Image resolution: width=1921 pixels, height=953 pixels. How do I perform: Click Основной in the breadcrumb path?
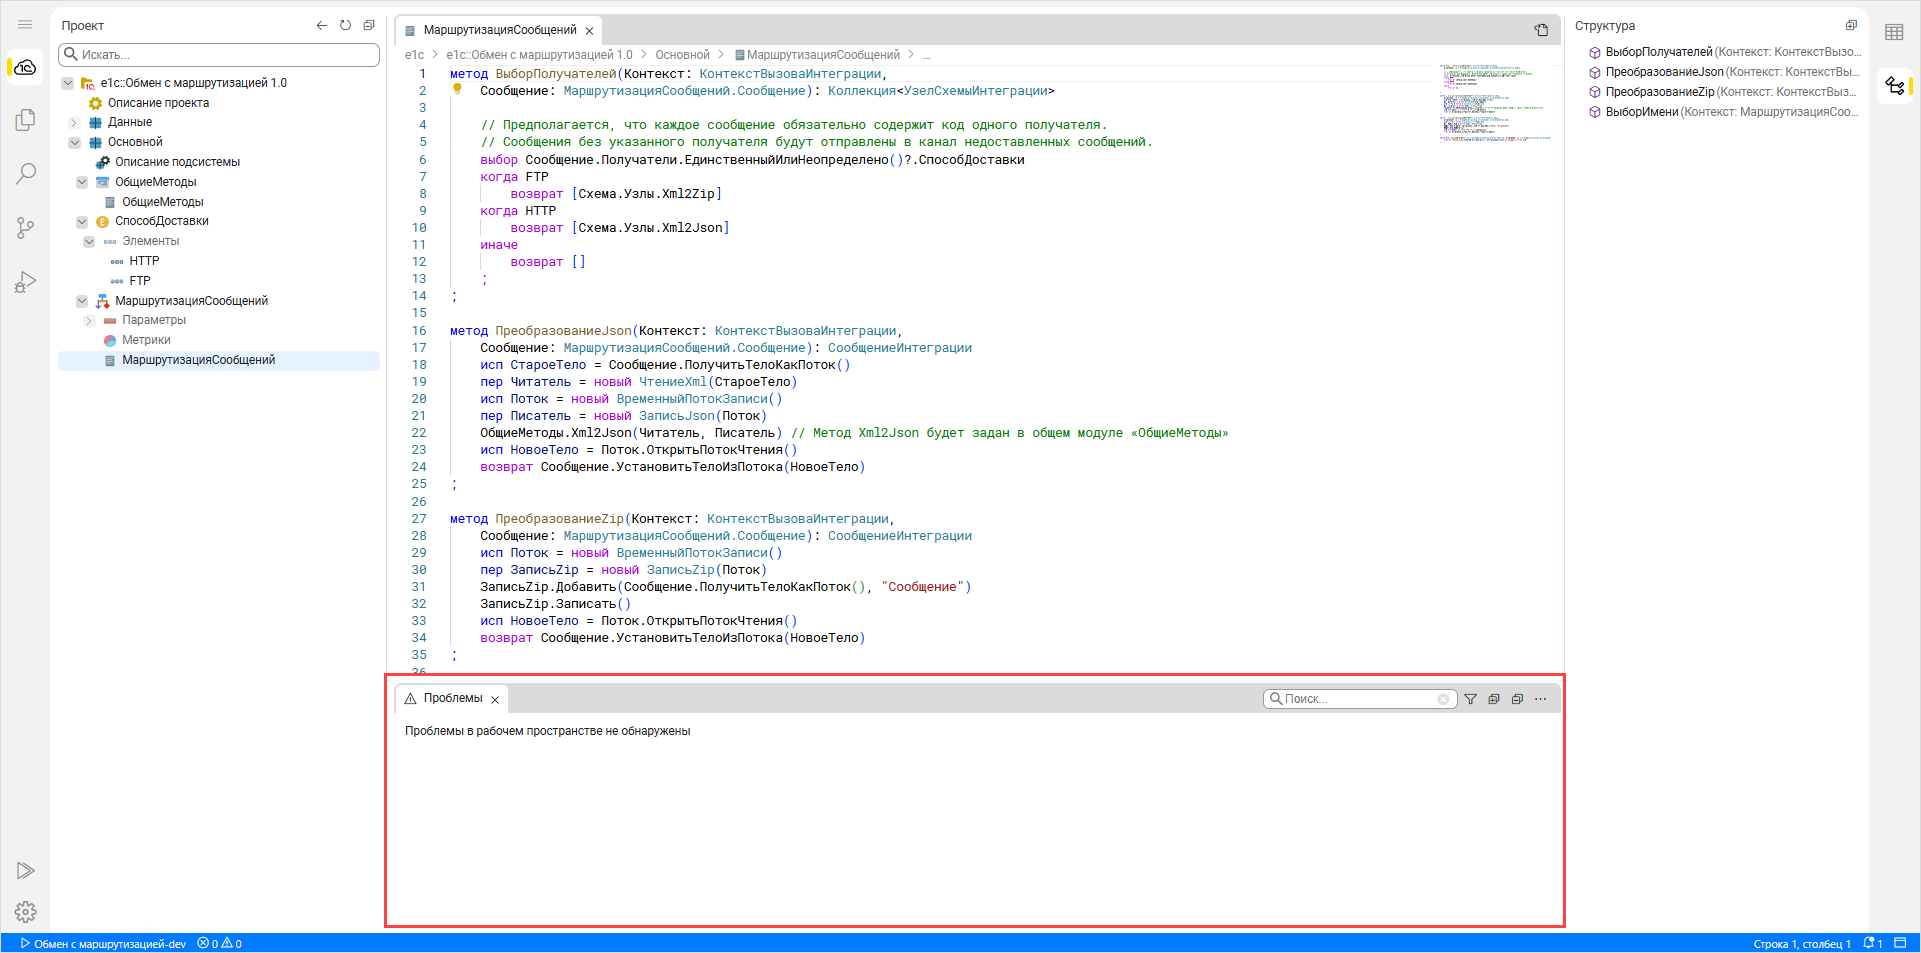[x=682, y=55]
